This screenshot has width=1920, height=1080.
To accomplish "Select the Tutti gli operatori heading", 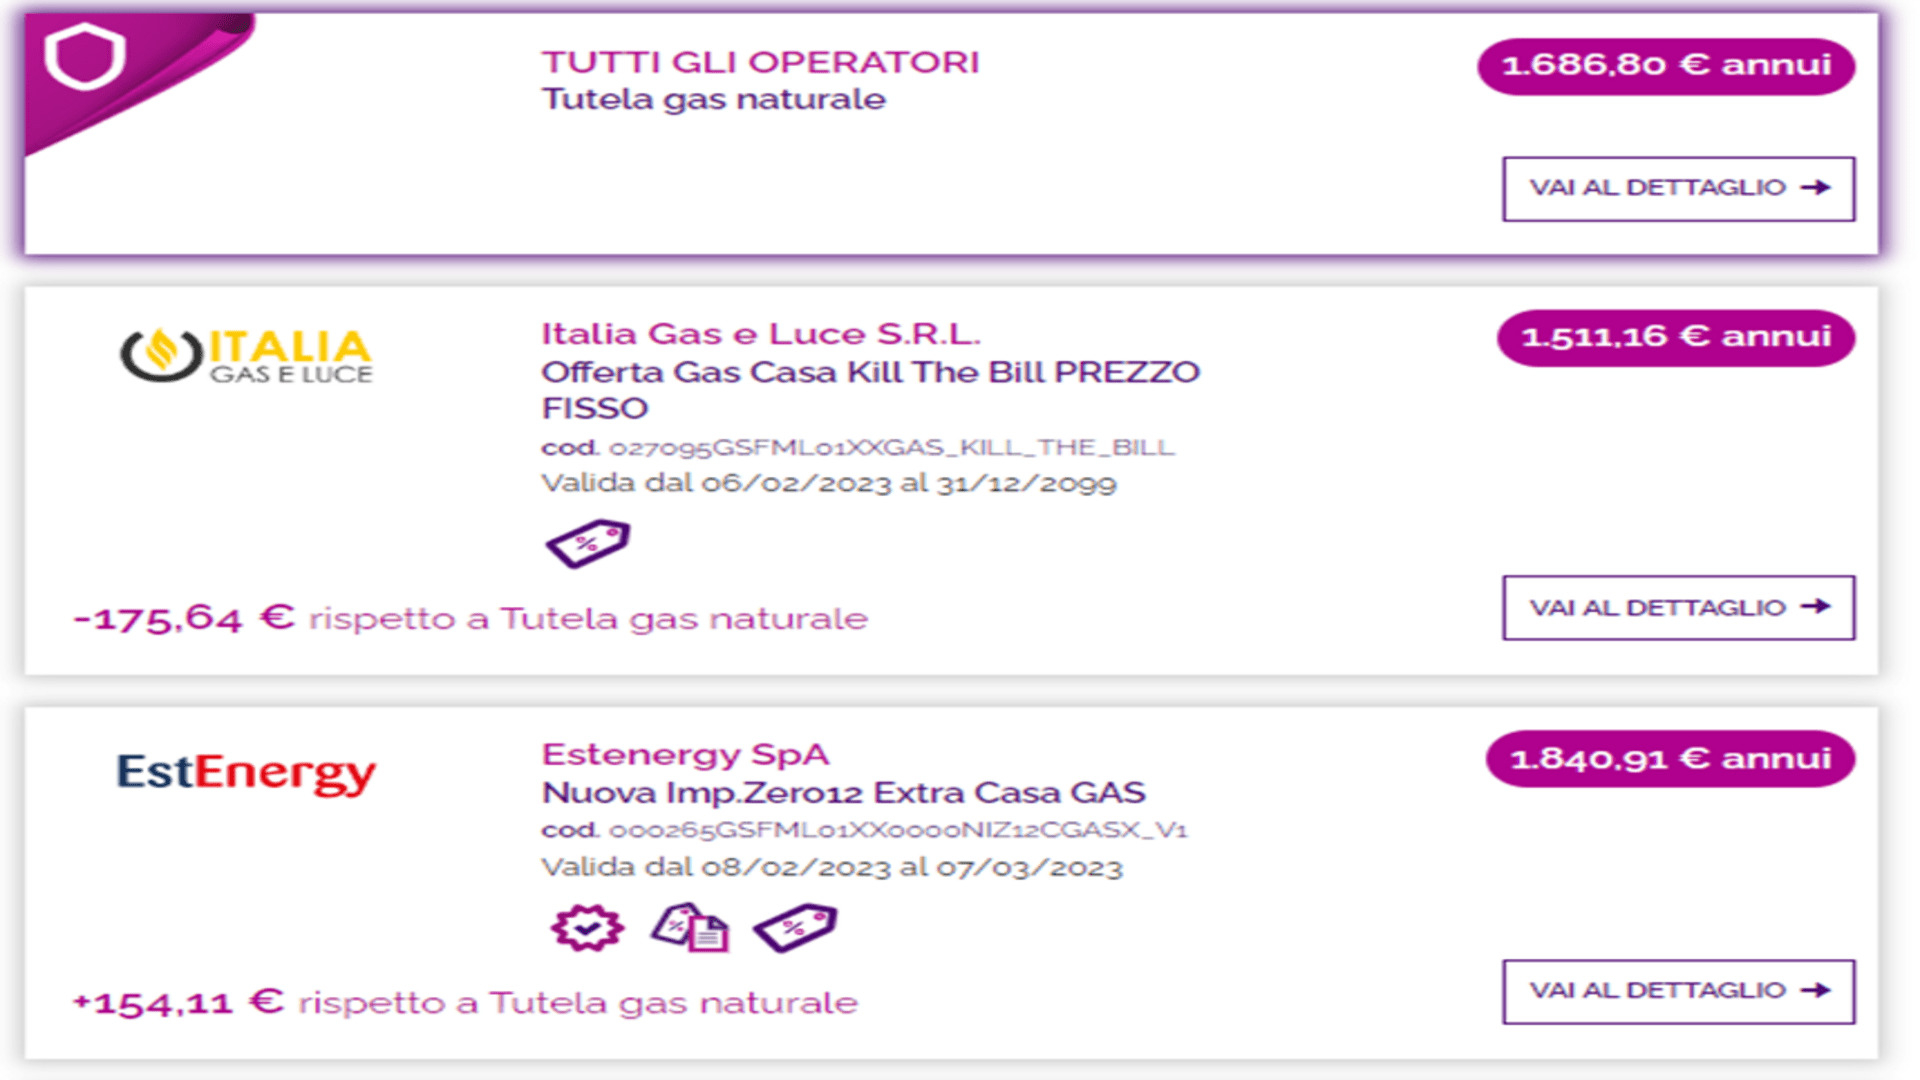I will click(x=760, y=62).
